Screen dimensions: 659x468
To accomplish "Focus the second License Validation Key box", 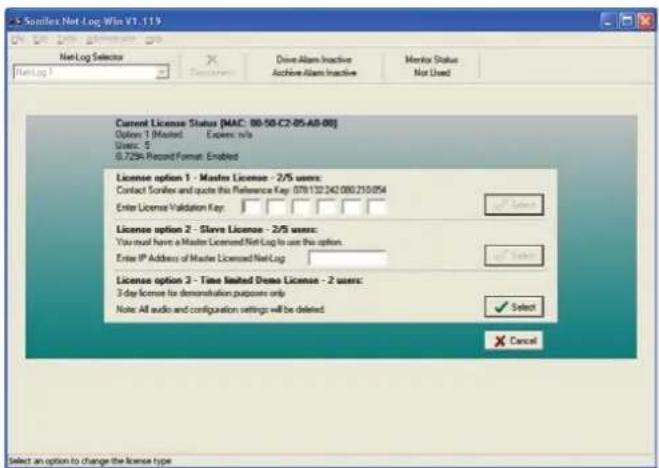I will 276,207.
